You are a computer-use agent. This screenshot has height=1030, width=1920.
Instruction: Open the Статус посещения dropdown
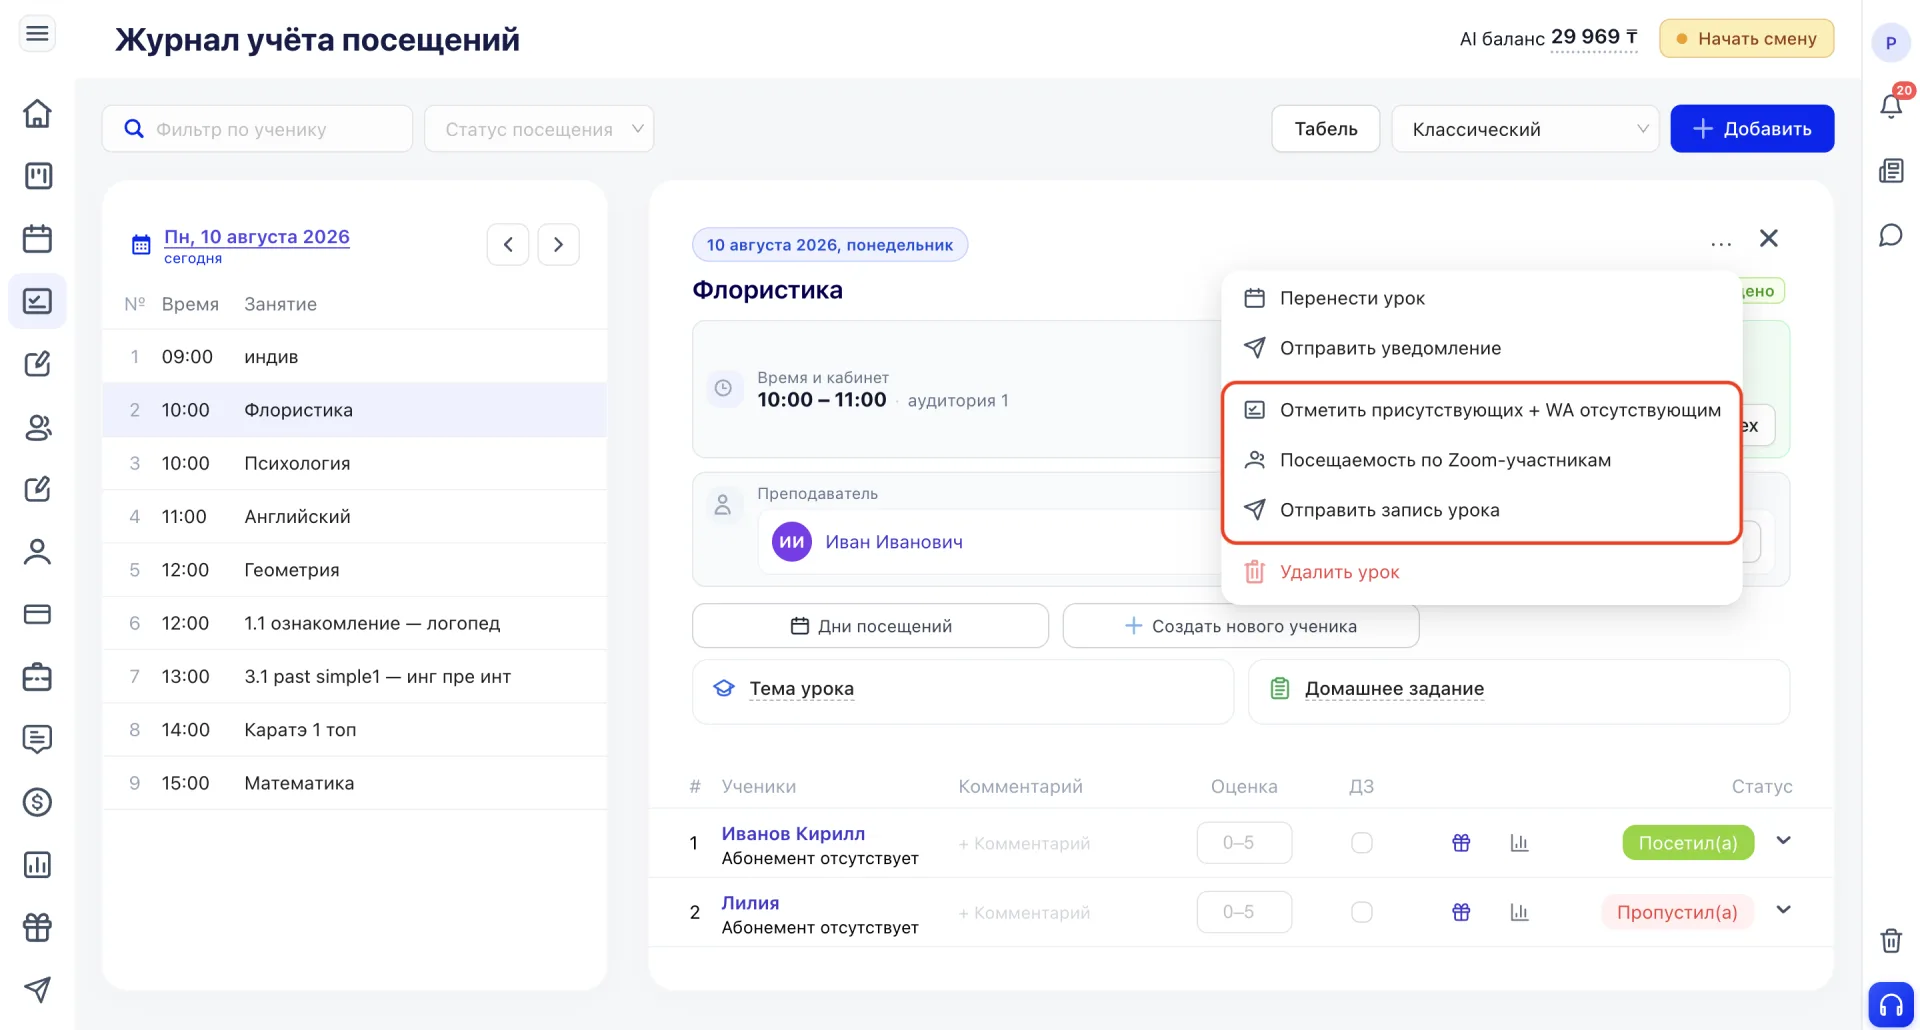[x=539, y=129]
